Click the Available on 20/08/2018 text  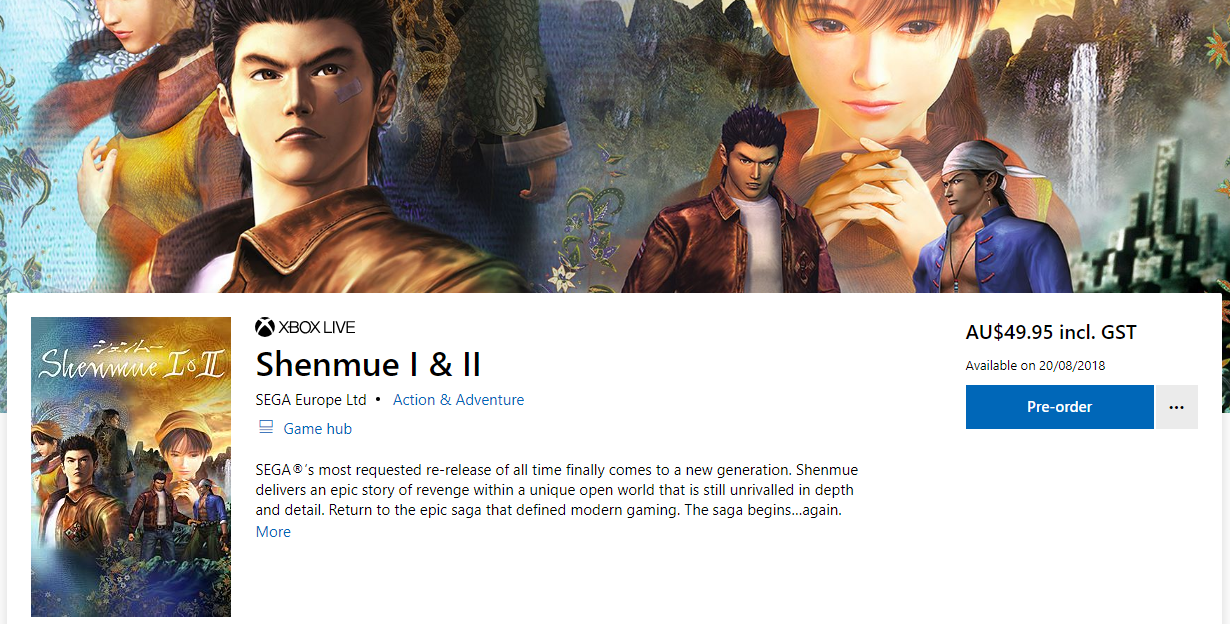1035,366
